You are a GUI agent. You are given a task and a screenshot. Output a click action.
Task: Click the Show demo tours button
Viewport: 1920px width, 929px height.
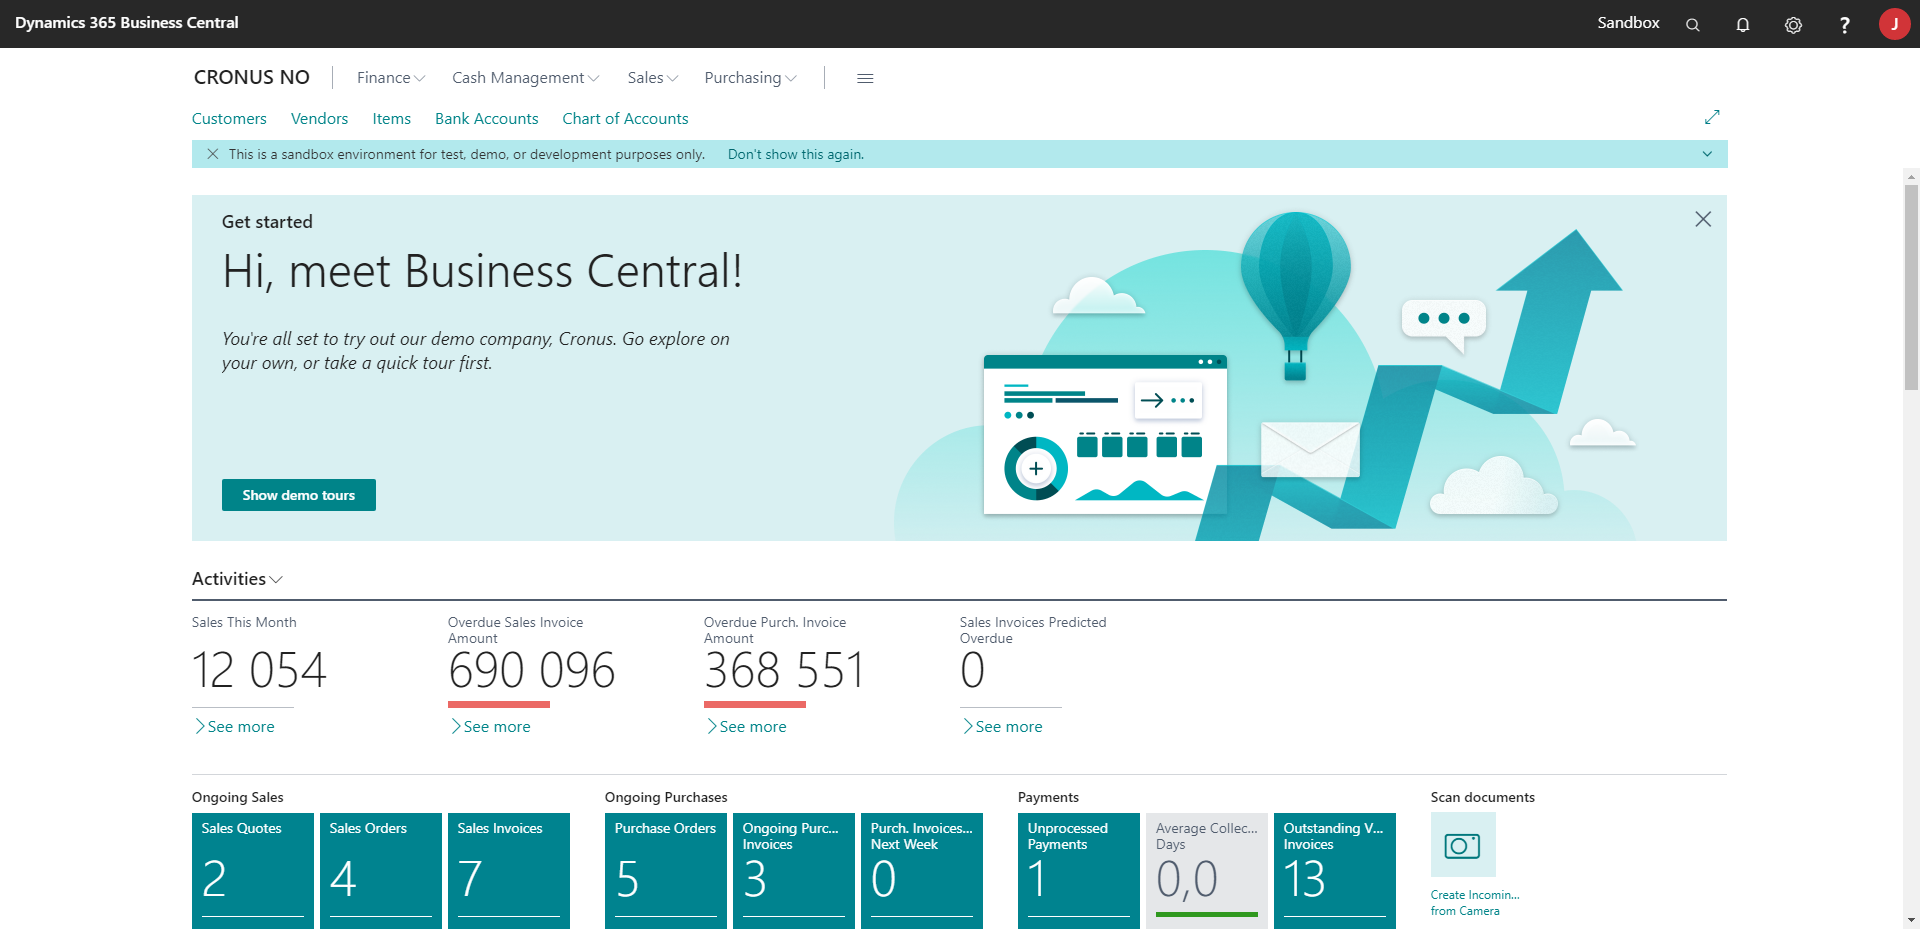point(298,495)
